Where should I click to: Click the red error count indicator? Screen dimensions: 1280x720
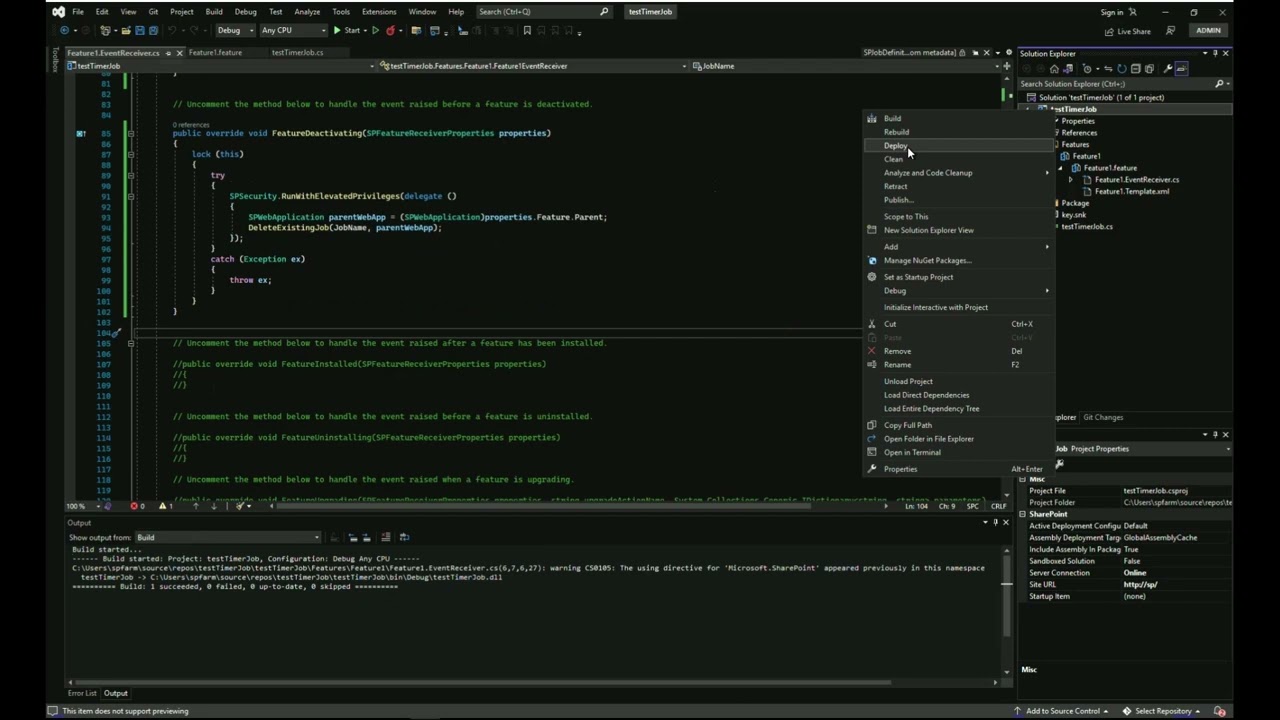[x=138, y=506]
